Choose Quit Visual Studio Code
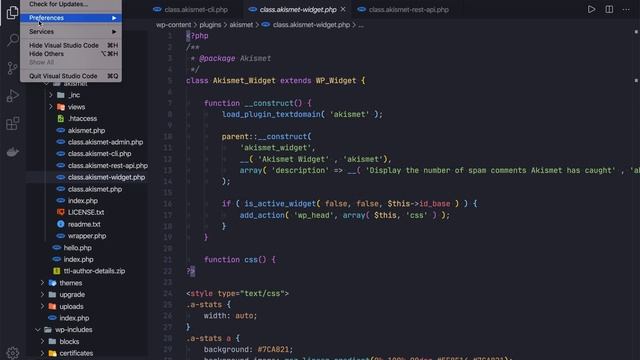This screenshot has height=360, width=640. 71,76
